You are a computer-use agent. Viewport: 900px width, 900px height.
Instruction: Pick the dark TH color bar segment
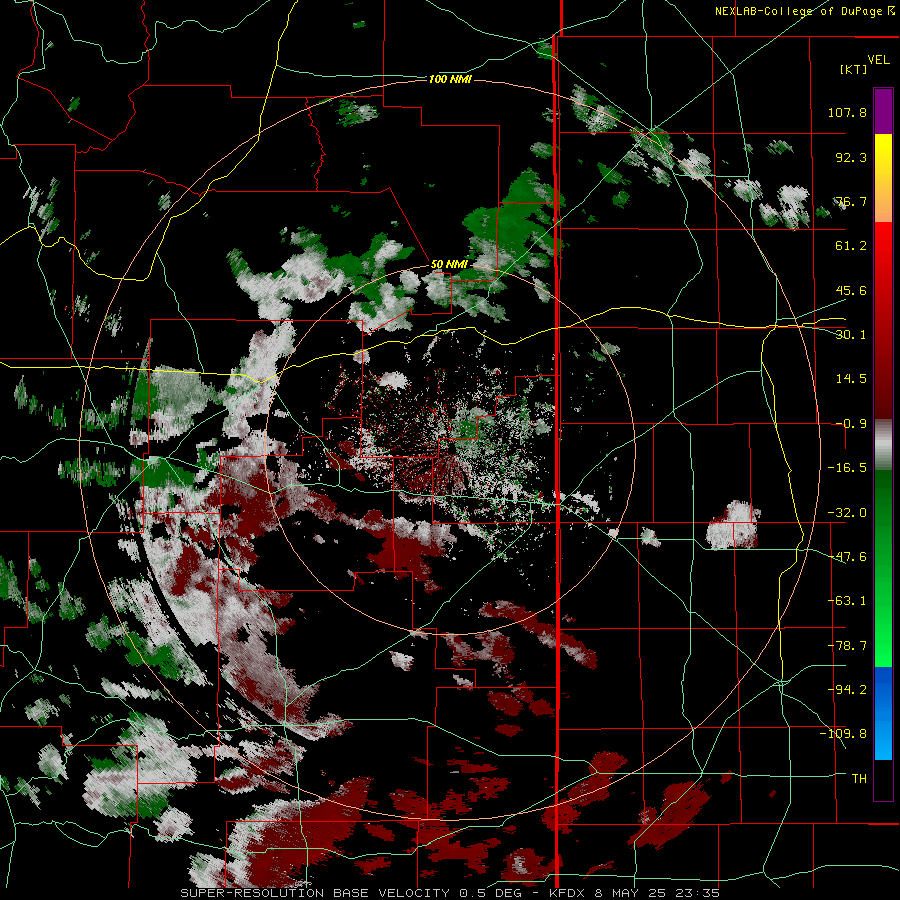pos(883,780)
